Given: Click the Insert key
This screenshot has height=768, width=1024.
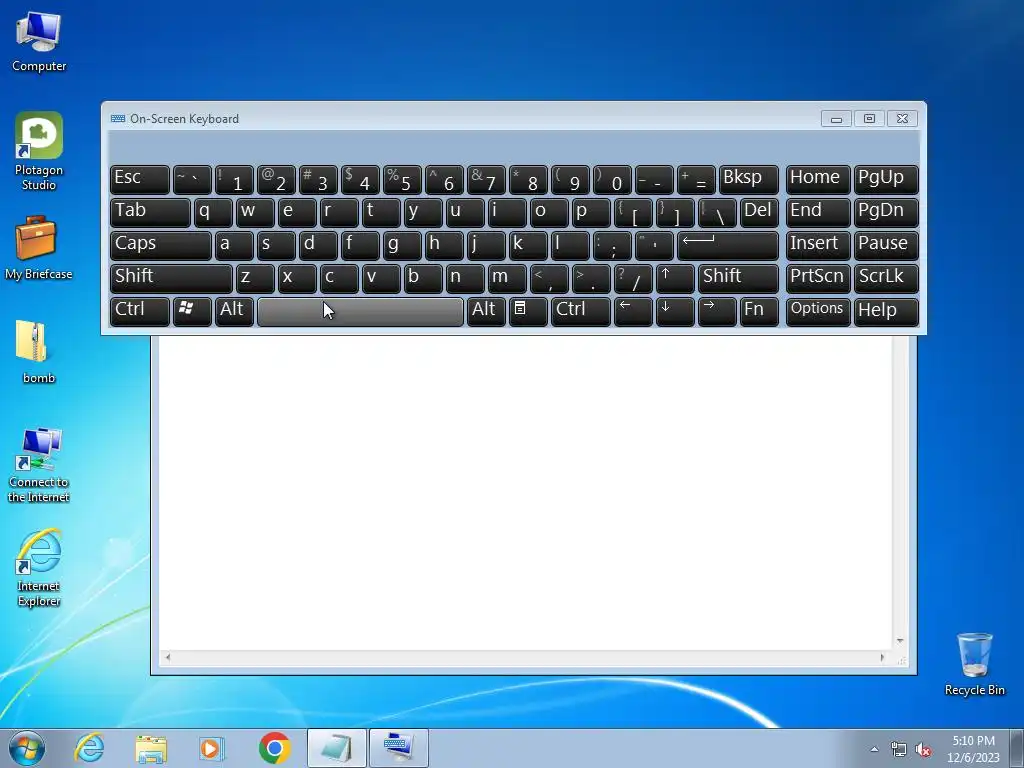Looking at the screenshot, I should [818, 246].
